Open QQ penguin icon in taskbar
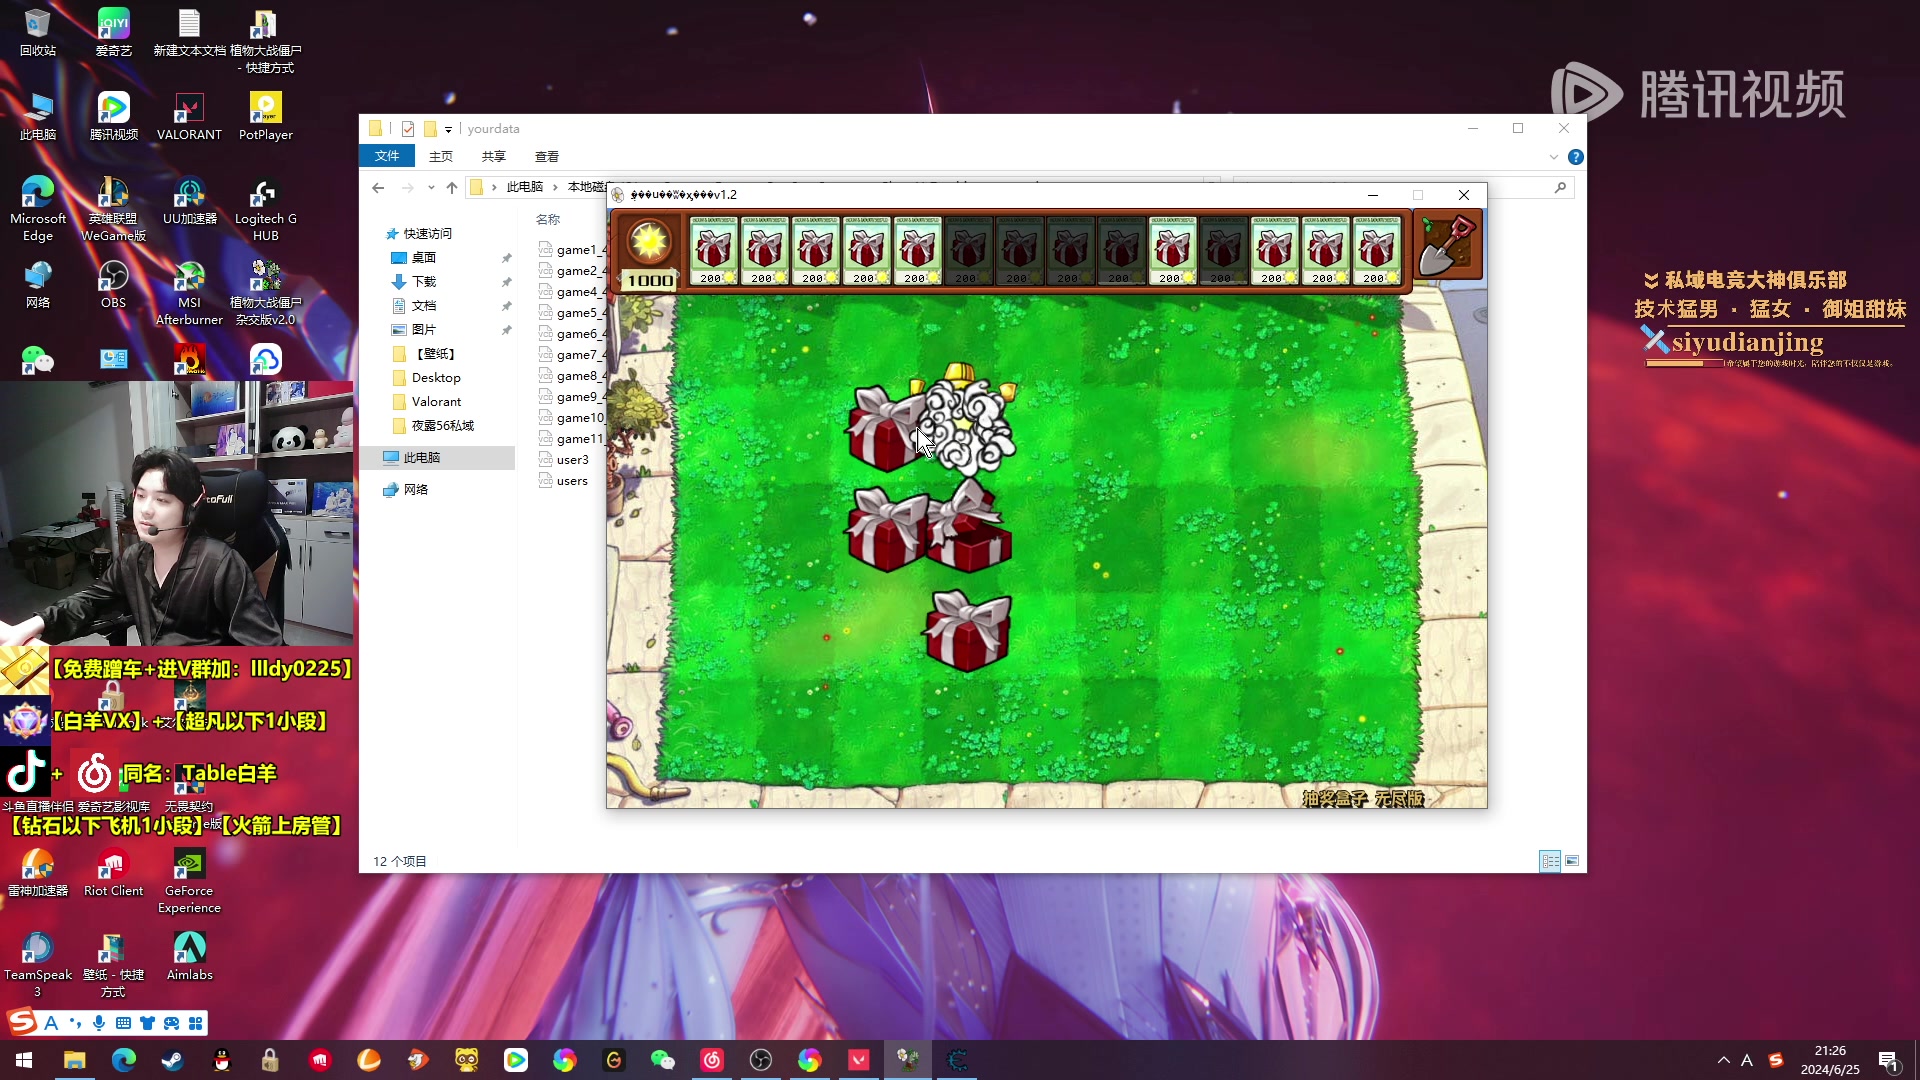The width and height of the screenshot is (1920, 1080). [x=221, y=1060]
